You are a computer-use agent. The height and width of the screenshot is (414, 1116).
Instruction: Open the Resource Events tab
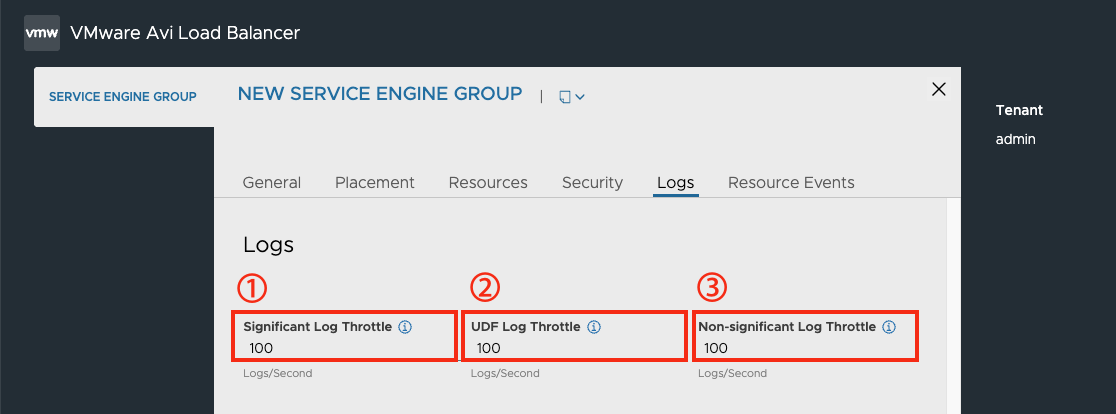tap(791, 183)
